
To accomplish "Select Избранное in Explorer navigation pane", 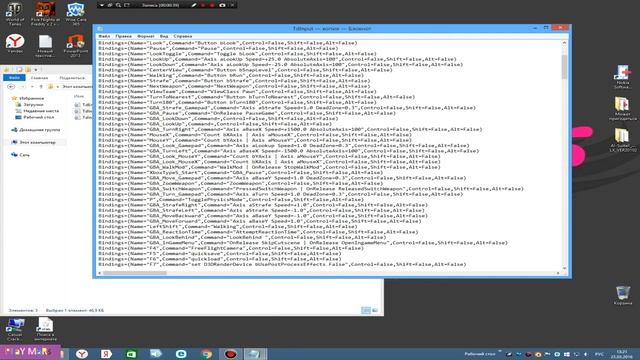I will pyautogui.click(x=28, y=98).
